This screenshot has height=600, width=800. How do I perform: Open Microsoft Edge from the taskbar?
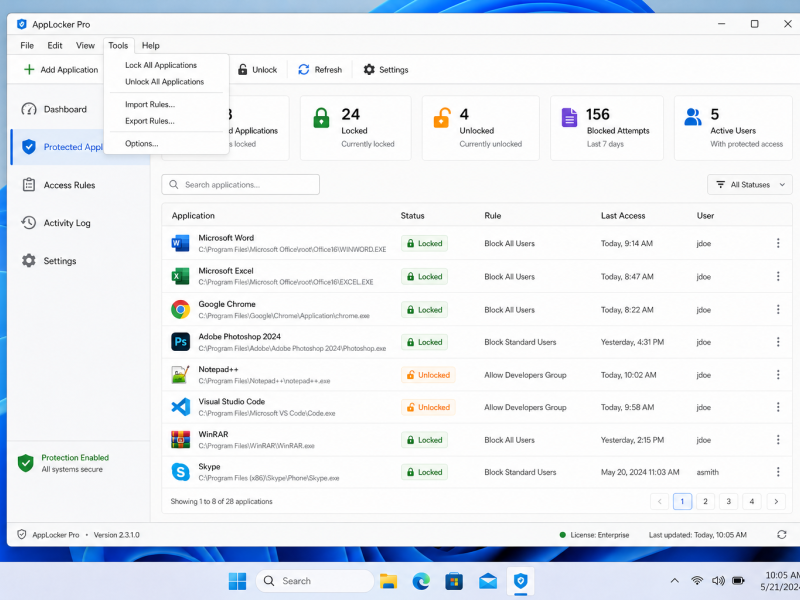[421, 581]
